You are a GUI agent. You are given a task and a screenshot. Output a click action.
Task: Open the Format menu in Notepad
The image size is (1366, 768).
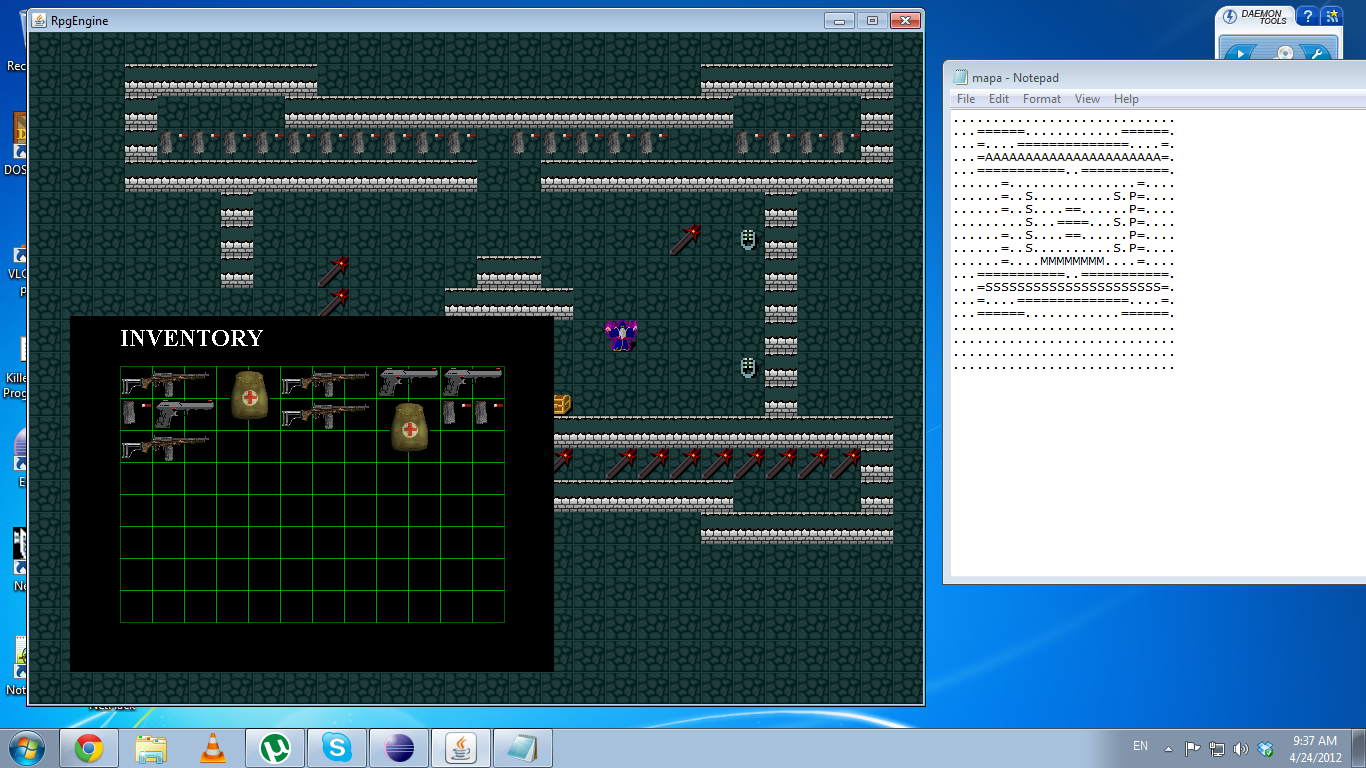1042,99
